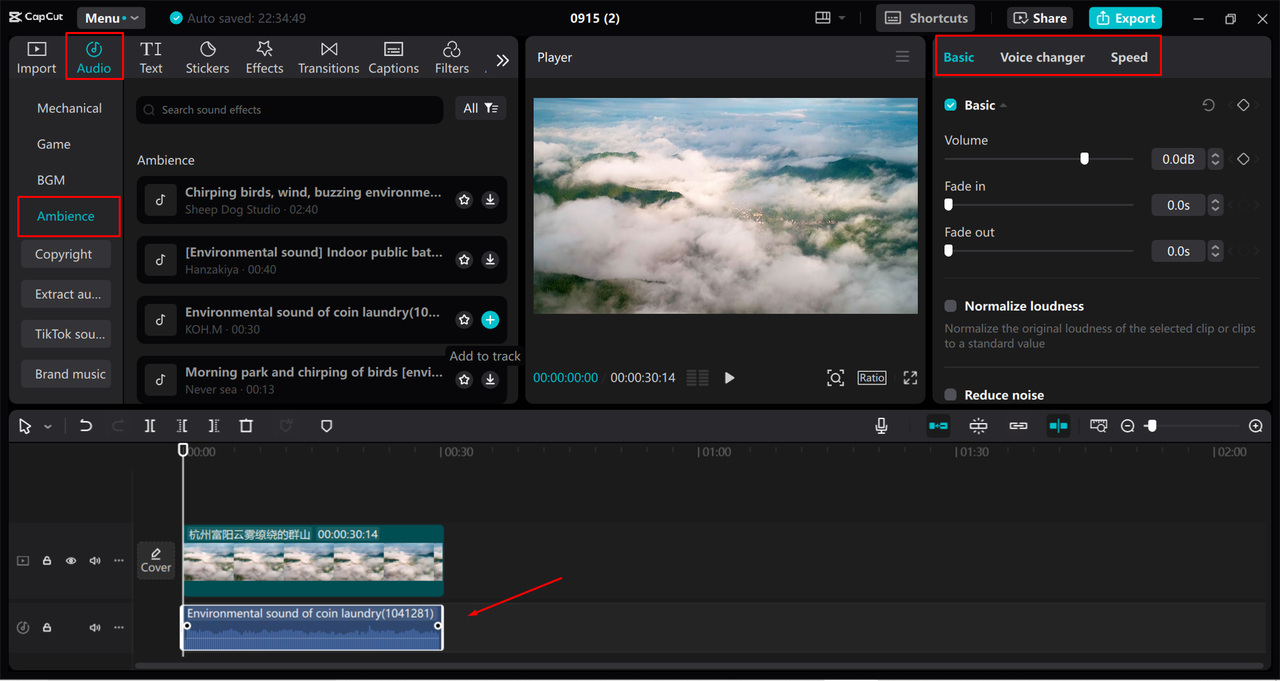Screen dimensions: 1280x681
Task: Click the Volume 0.0dB stepper arrows
Action: [1215, 159]
